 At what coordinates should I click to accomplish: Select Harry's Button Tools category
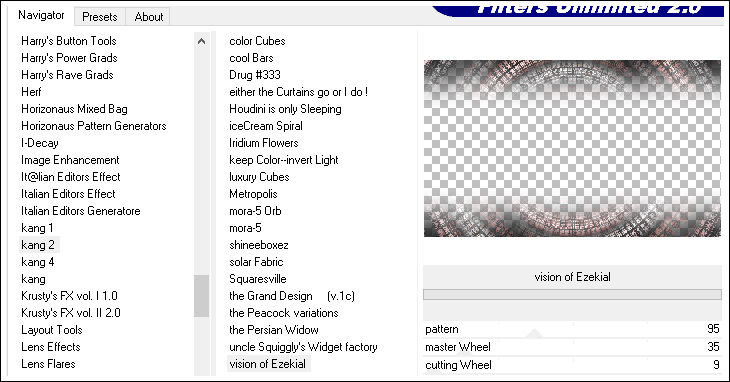tap(69, 41)
